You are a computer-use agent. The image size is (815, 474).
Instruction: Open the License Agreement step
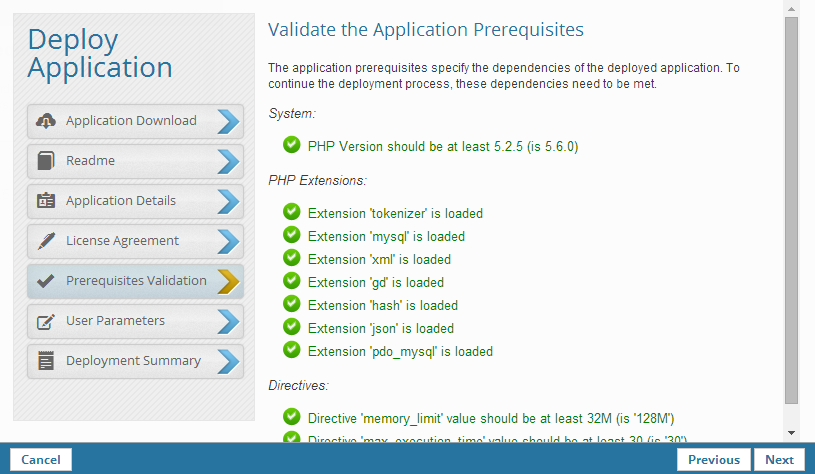pyautogui.click(x=123, y=241)
